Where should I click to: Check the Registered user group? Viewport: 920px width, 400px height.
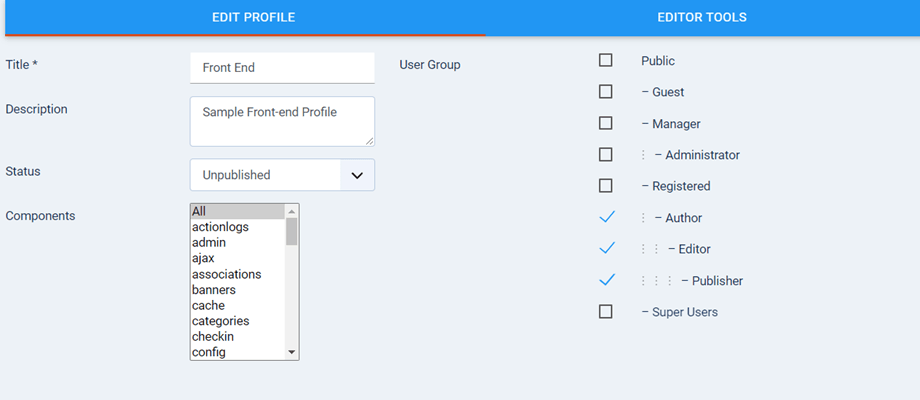pyautogui.click(x=606, y=186)
